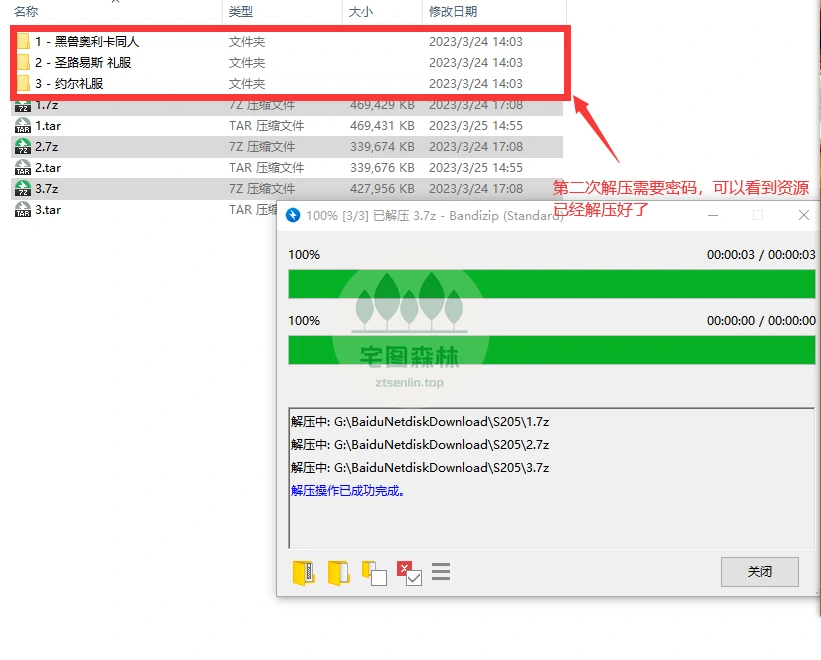The height and width of the screenshot is (660, 821).
Task: Click size value 427,956 KB
Action: 382,188
